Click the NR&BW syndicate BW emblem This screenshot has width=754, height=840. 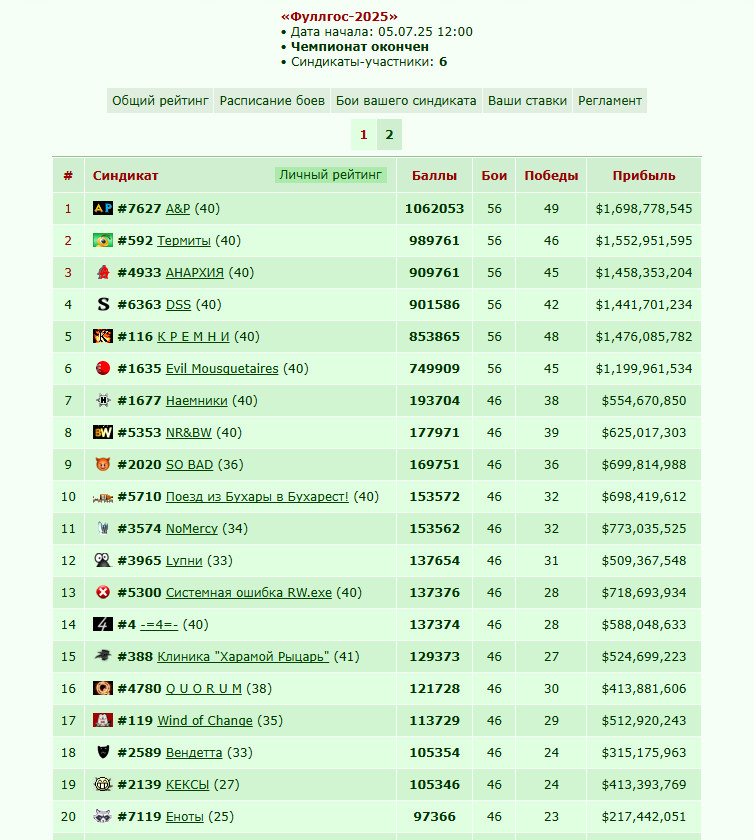(102, 432)
